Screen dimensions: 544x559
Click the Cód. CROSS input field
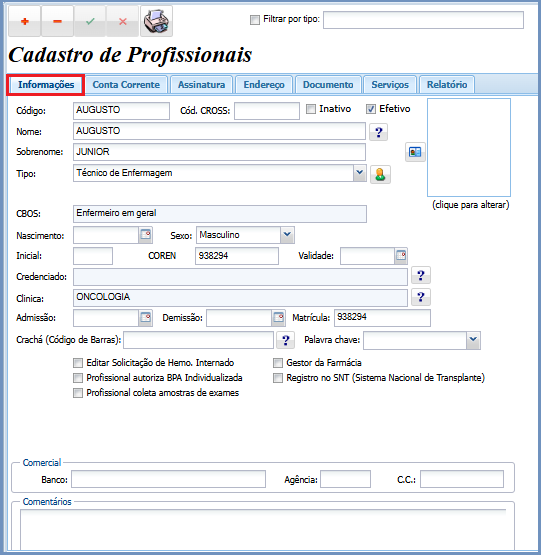click(x=268, y=111)
